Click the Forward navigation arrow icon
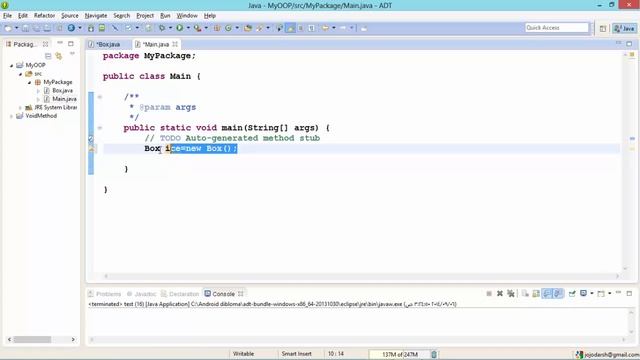This screenshot has height=360, width=640. tap(343, 28)
